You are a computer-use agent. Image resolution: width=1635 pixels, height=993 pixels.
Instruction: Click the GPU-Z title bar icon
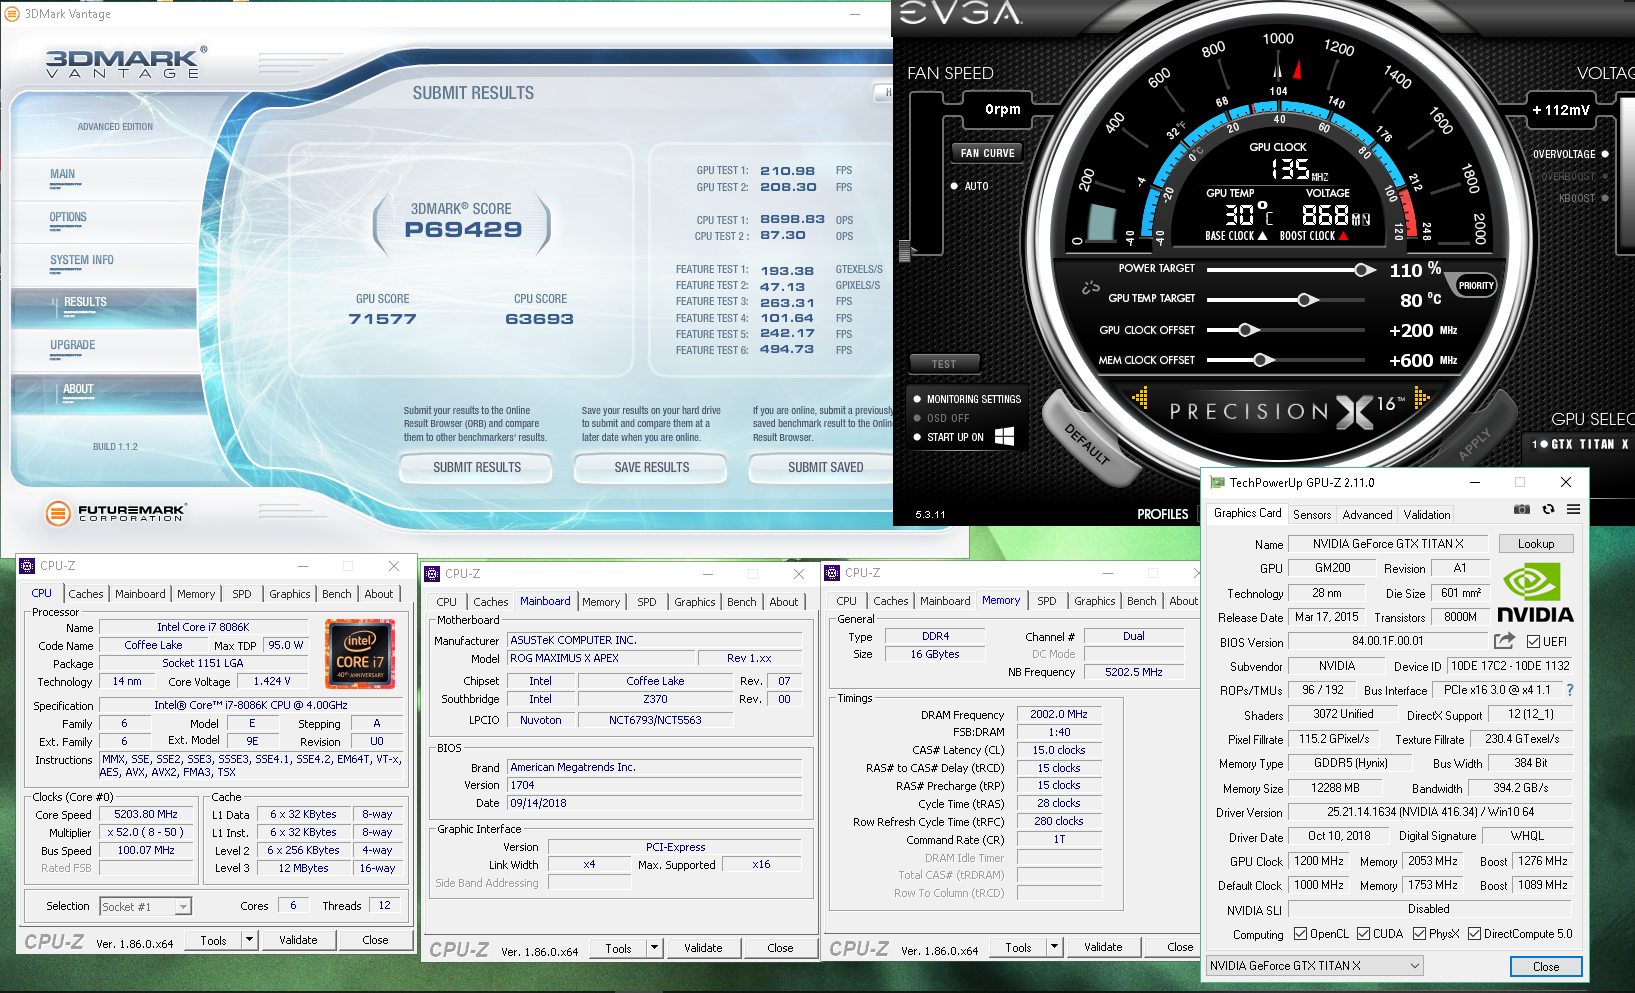(x=1217, y=482)
